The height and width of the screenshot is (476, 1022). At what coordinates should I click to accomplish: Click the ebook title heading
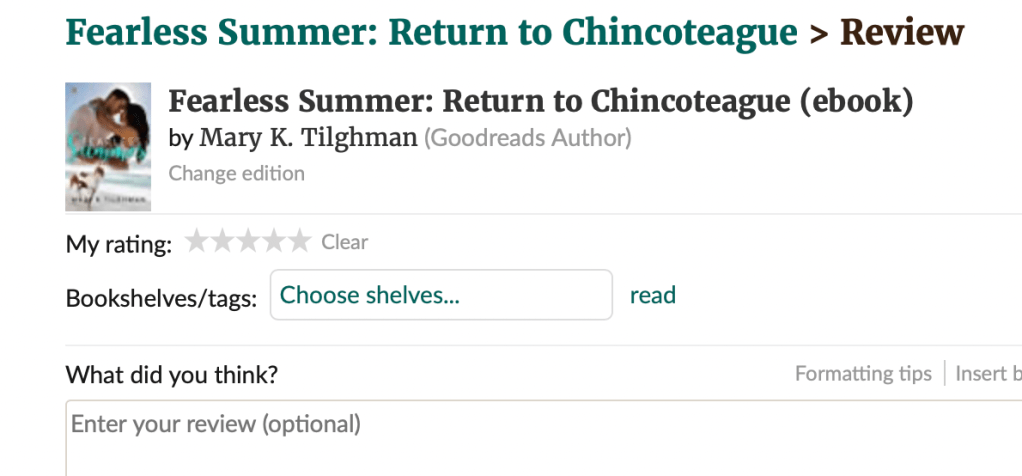(541, 101)
